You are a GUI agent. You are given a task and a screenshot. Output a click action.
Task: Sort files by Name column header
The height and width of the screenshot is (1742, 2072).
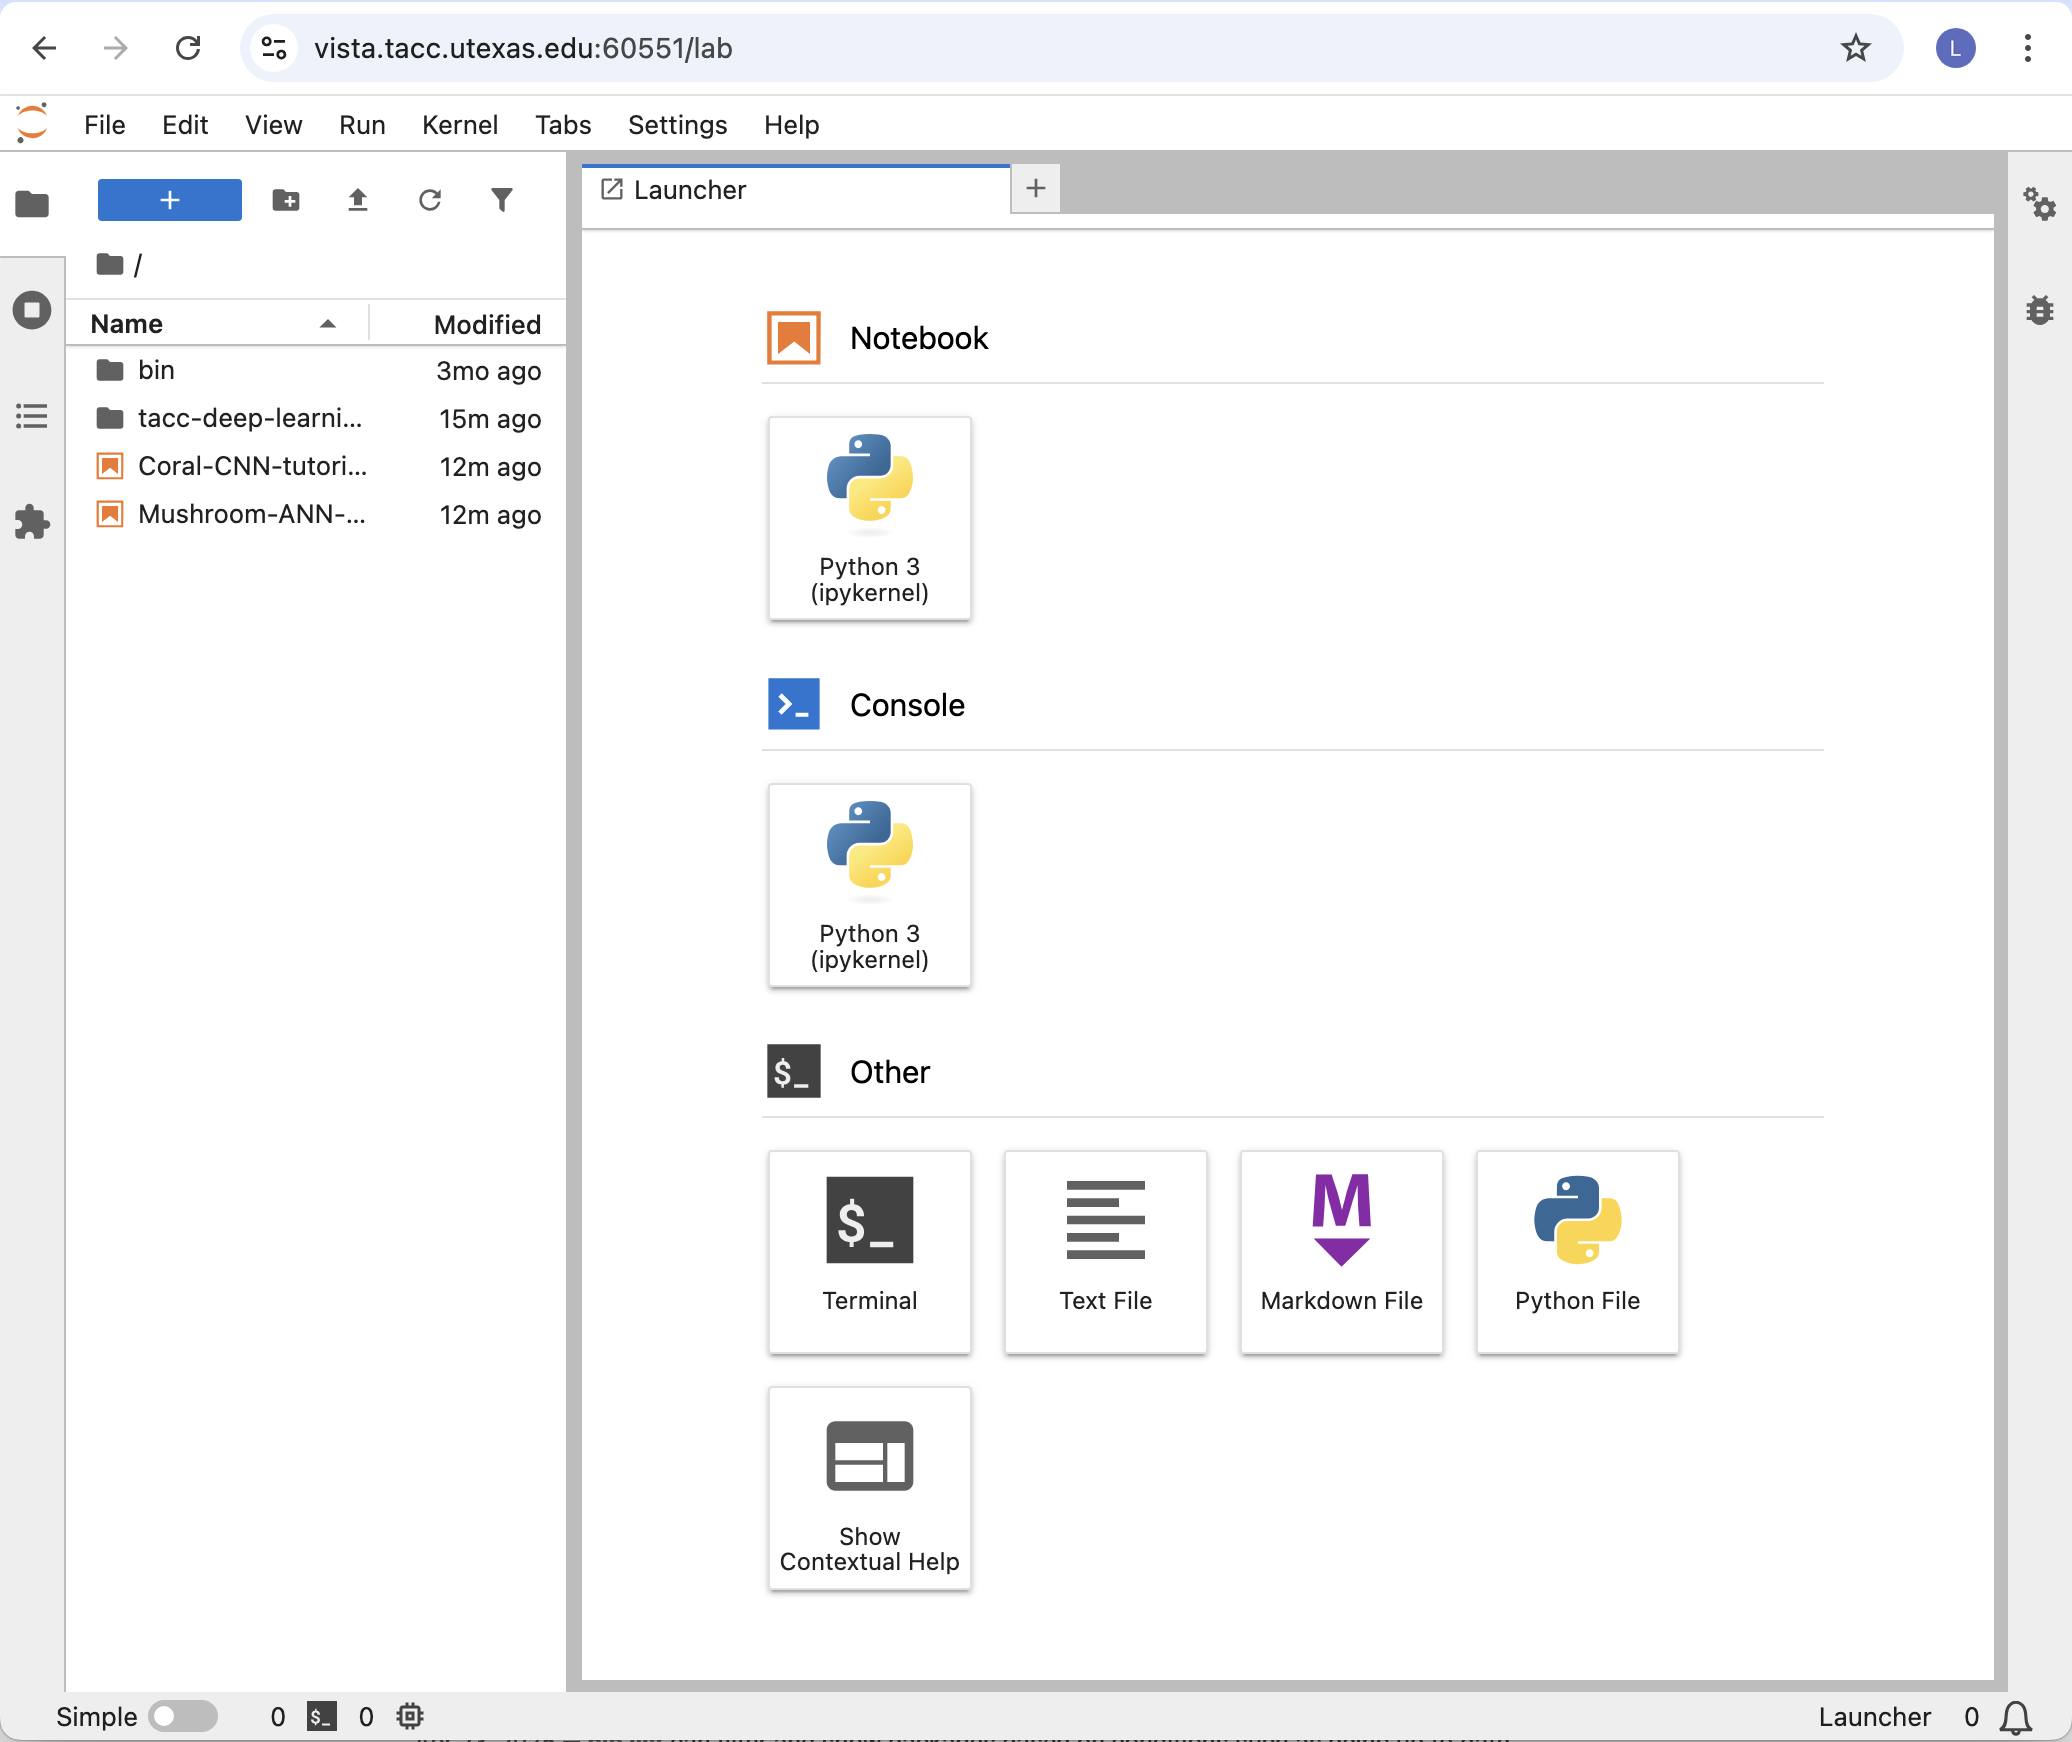218,324
